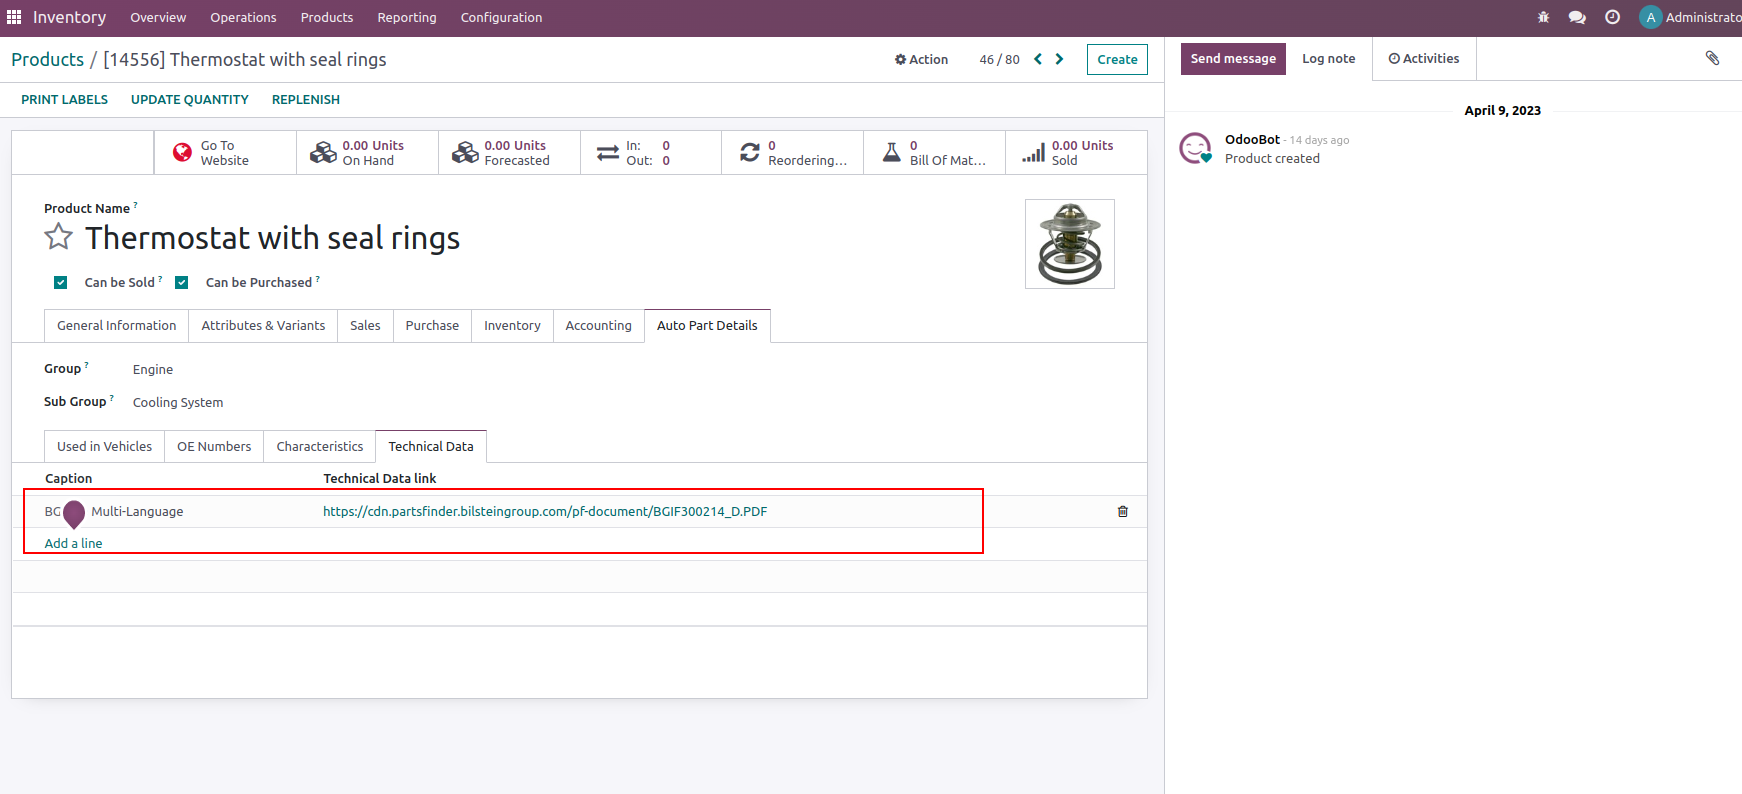Go to previous product record arrow

(1038, 59)
